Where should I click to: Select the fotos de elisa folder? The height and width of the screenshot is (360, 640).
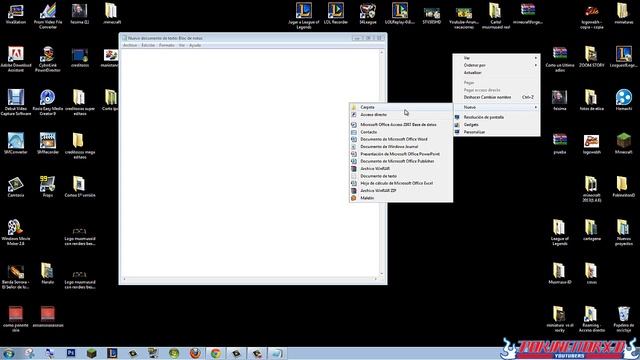[x=591, y=100]
